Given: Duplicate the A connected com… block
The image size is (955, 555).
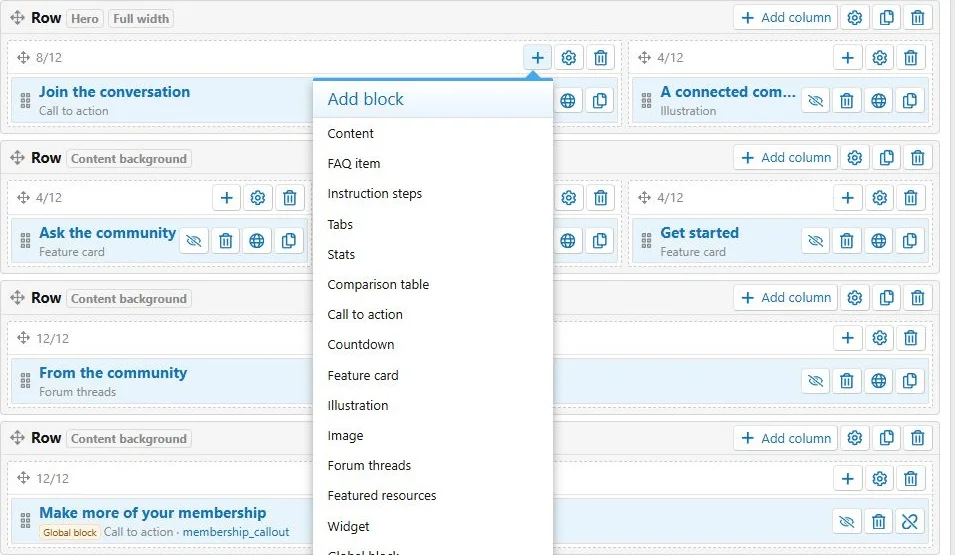Looking at the screenshot, I should (909, 101).
